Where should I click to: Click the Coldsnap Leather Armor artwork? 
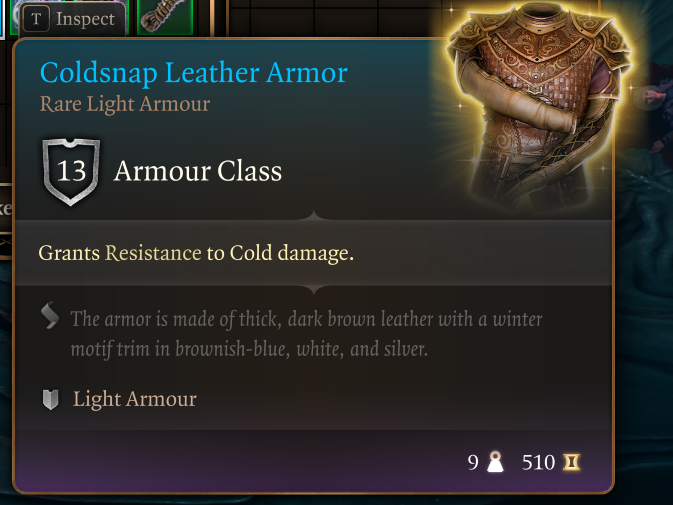540,105
